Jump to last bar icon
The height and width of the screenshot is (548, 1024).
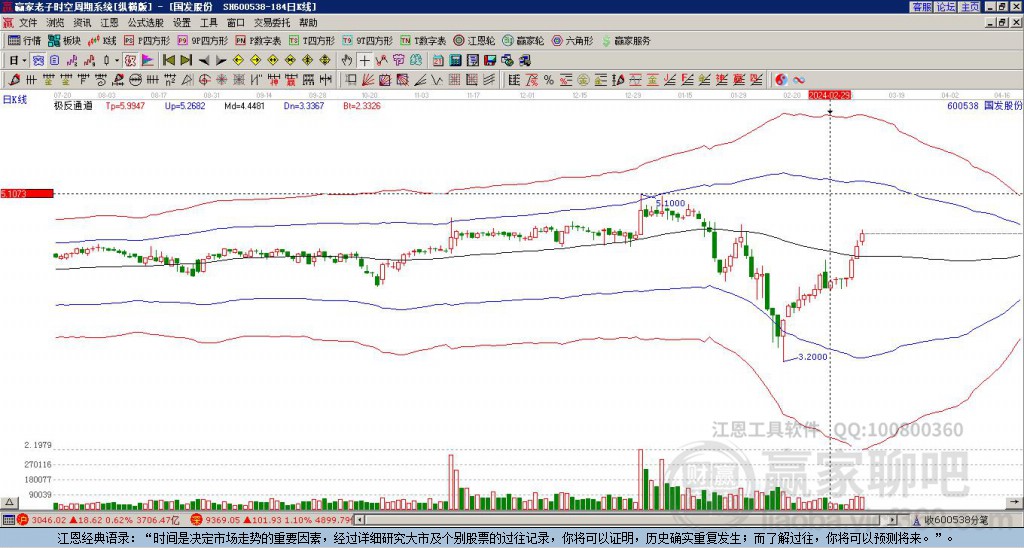tap(186, 61)
